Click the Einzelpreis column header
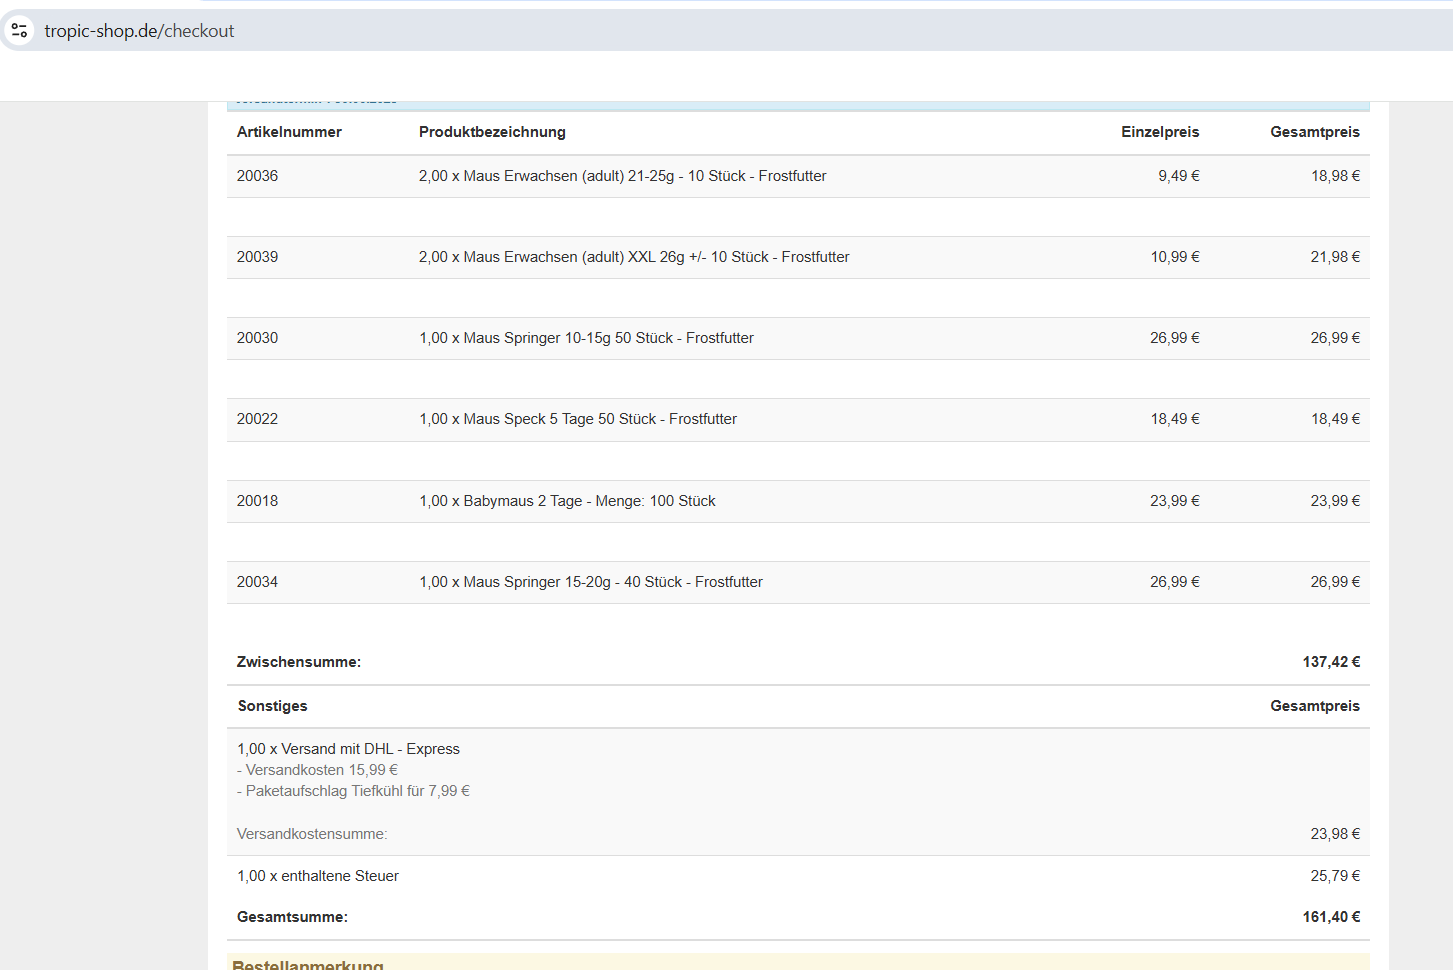 click(1159, 132)
